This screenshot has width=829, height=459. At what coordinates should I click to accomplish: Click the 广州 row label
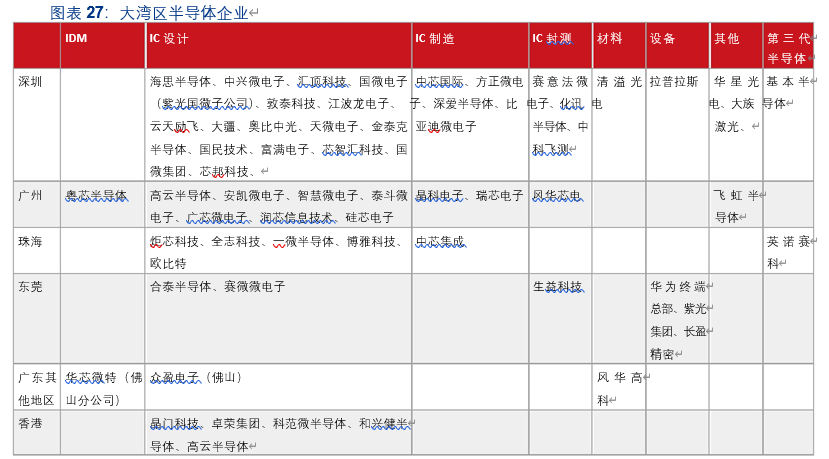[30, 196]
